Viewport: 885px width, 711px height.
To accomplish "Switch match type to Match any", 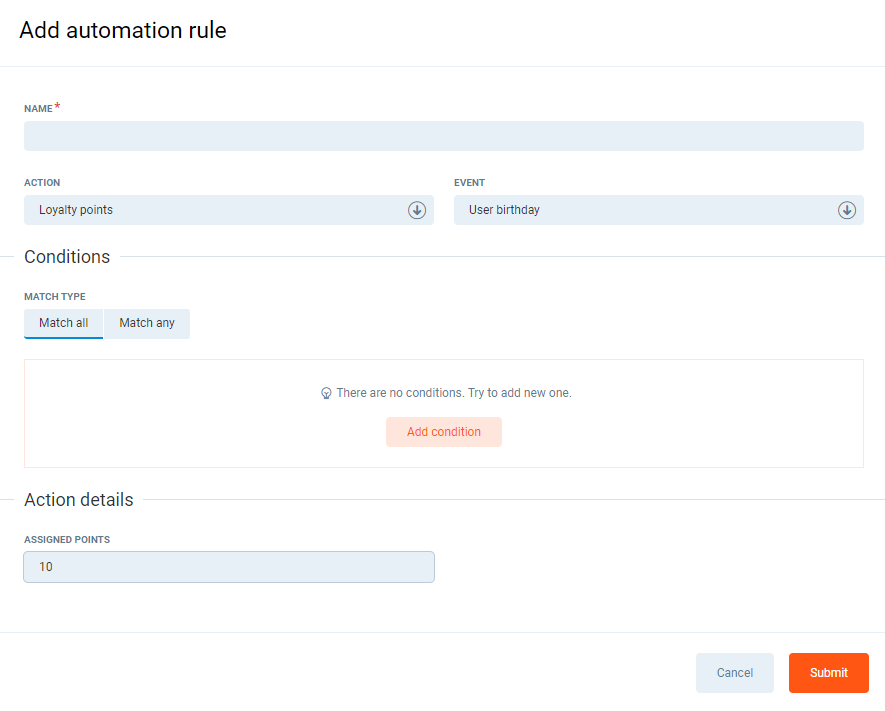I will click(147, 323).
